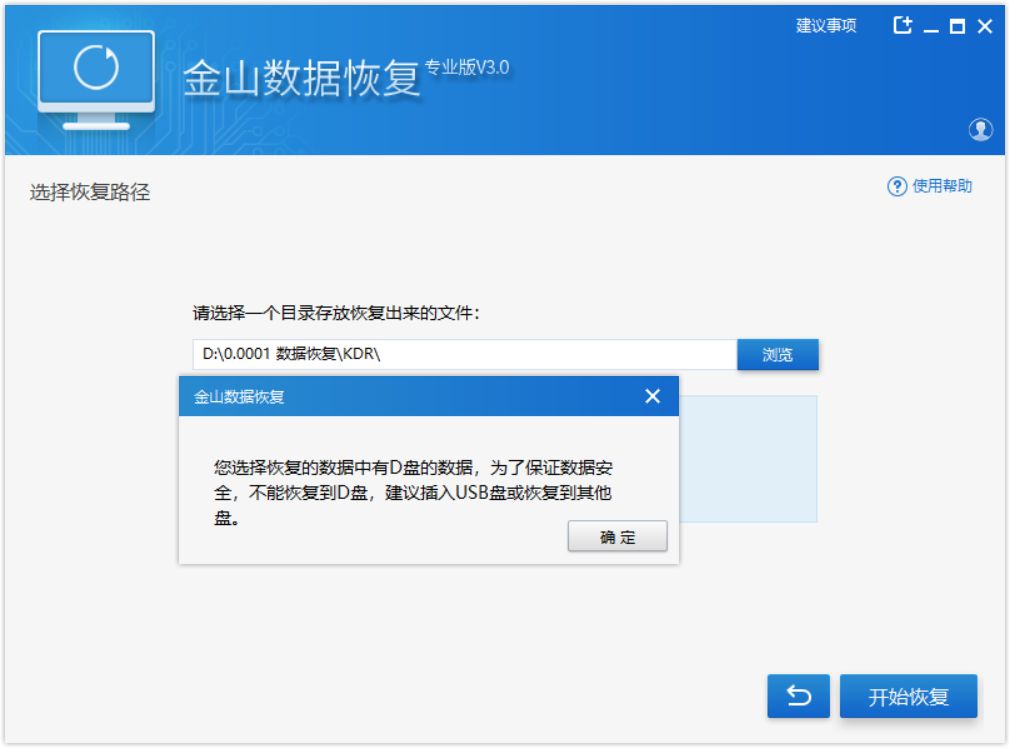Click the monitor-shaped app logo icon

coord(96,78)
